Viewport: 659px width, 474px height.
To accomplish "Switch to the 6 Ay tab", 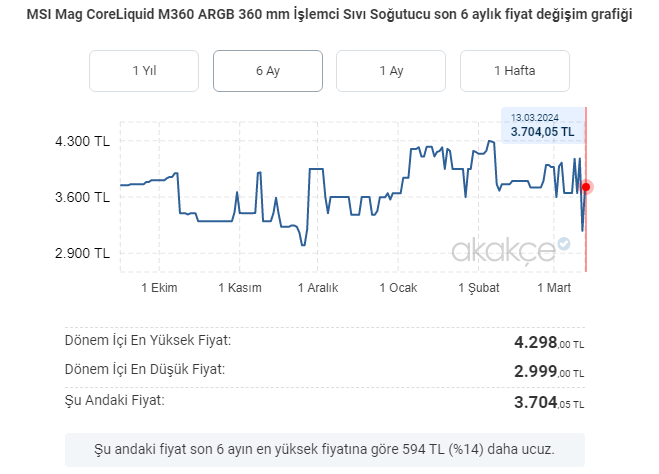I will [268, 71].
